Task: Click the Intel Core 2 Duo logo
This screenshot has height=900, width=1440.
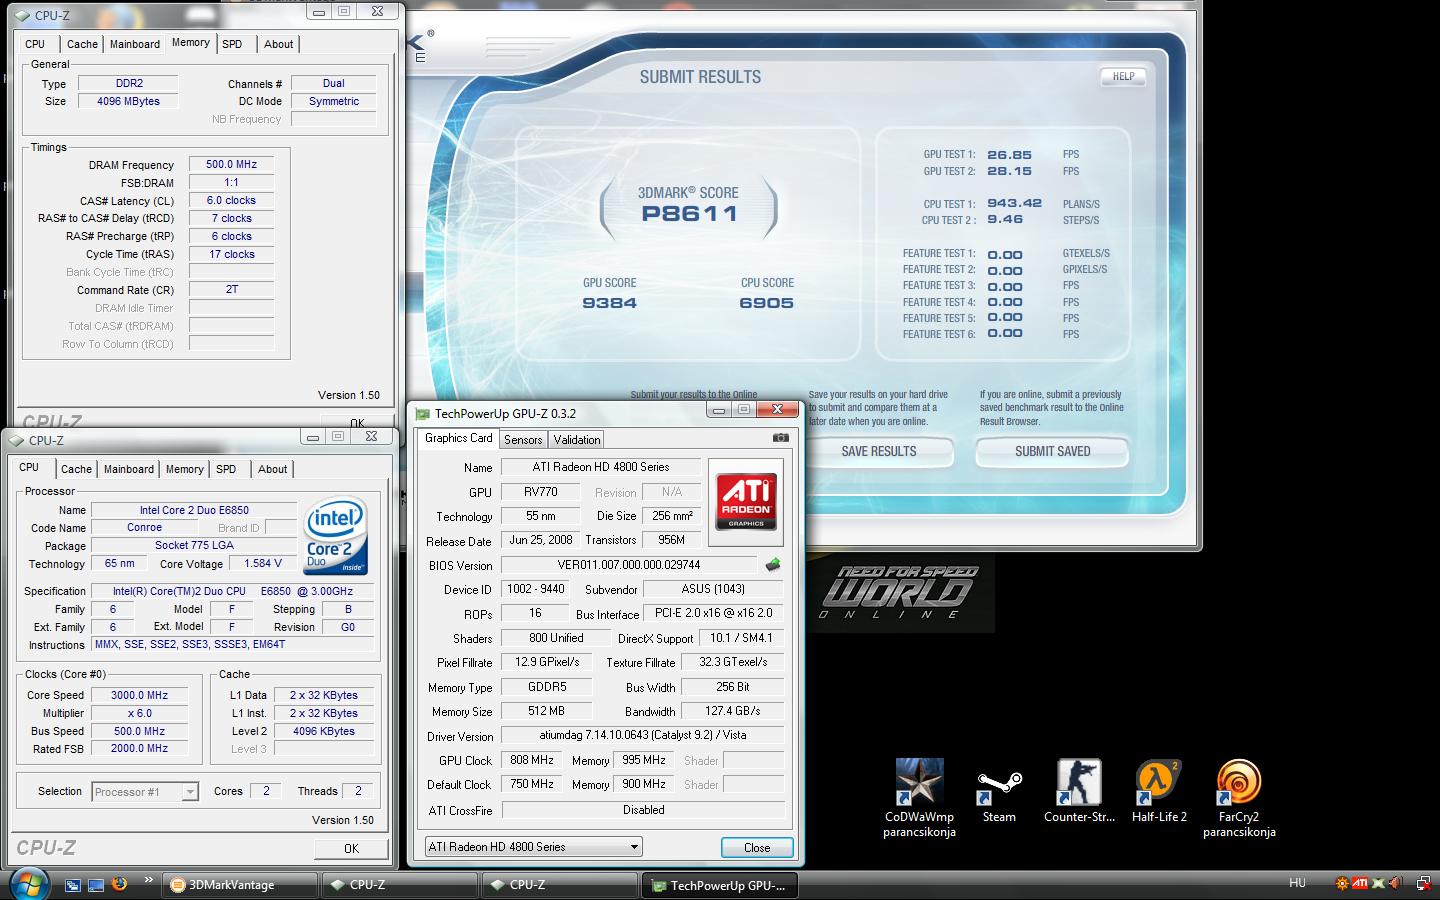Action: [x=335, y=537]
